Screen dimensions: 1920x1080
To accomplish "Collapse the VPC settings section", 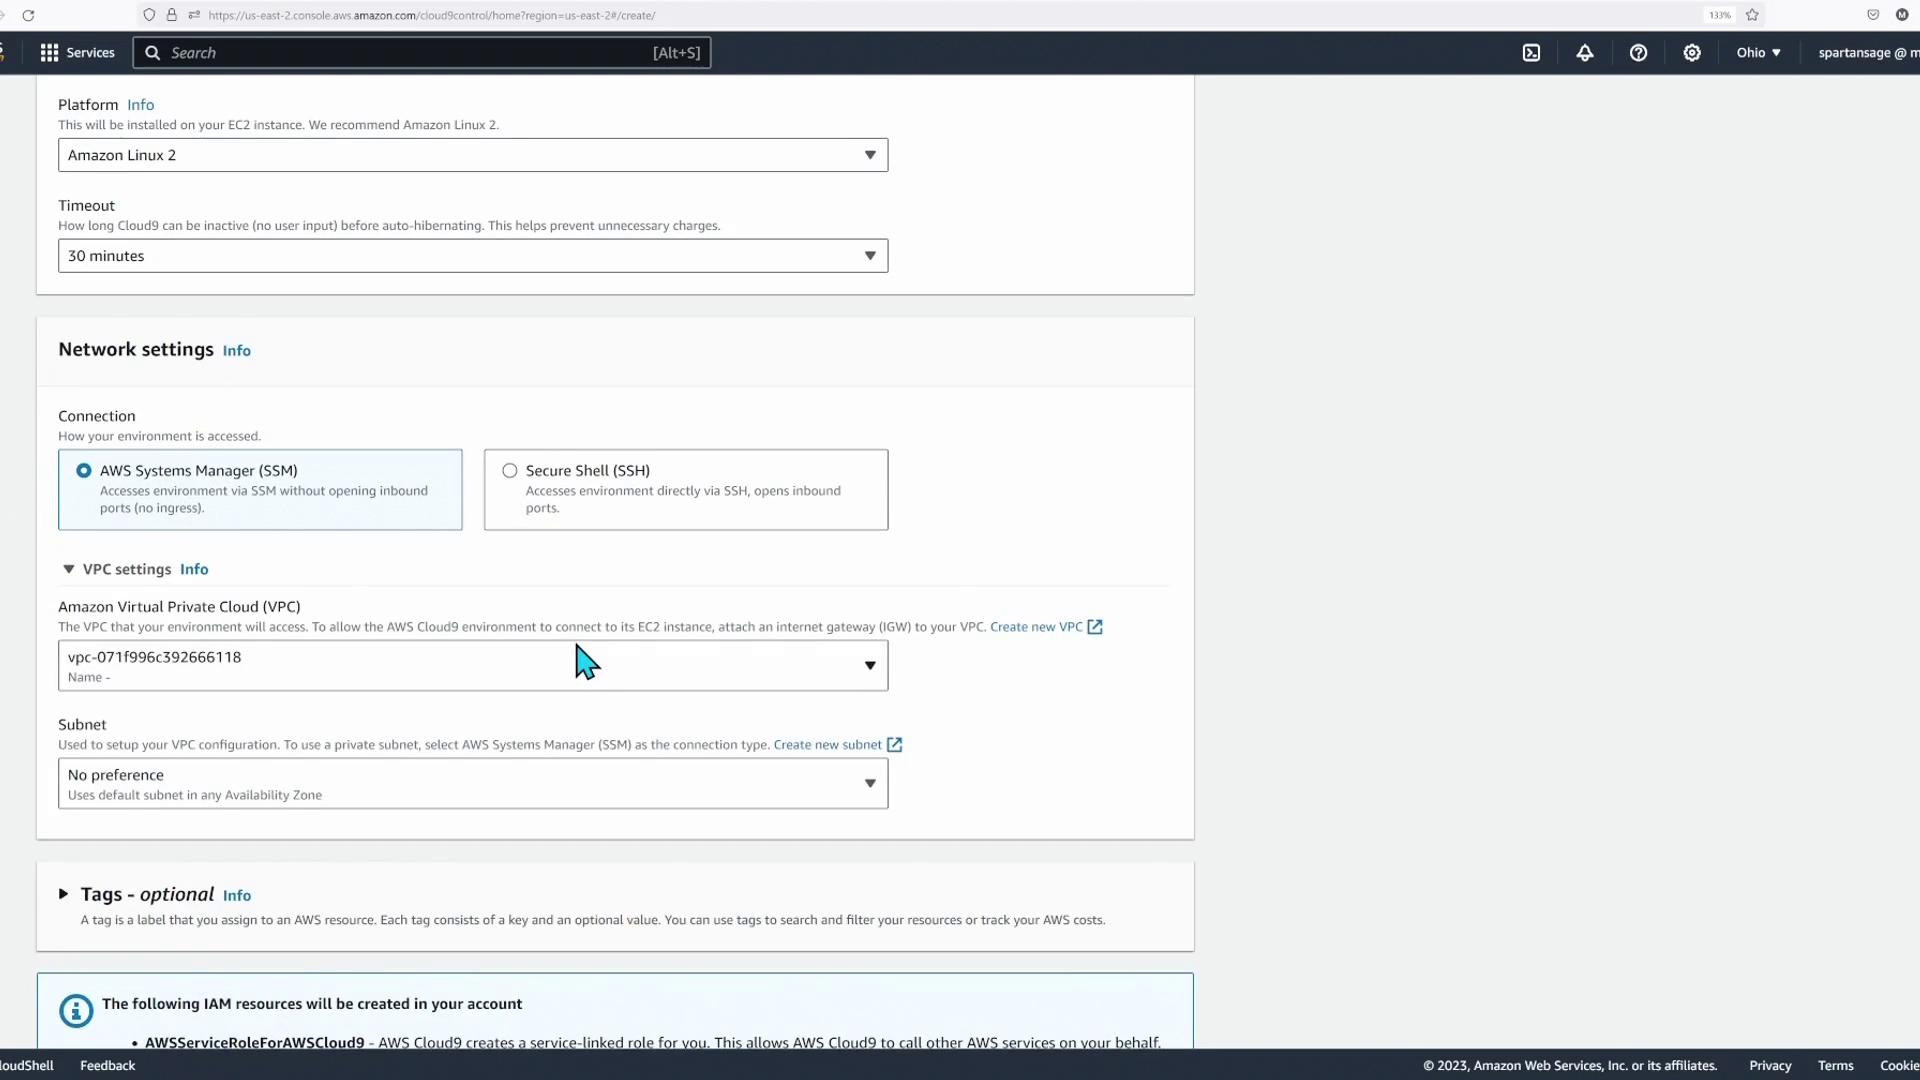I will [x=69, y=569].
